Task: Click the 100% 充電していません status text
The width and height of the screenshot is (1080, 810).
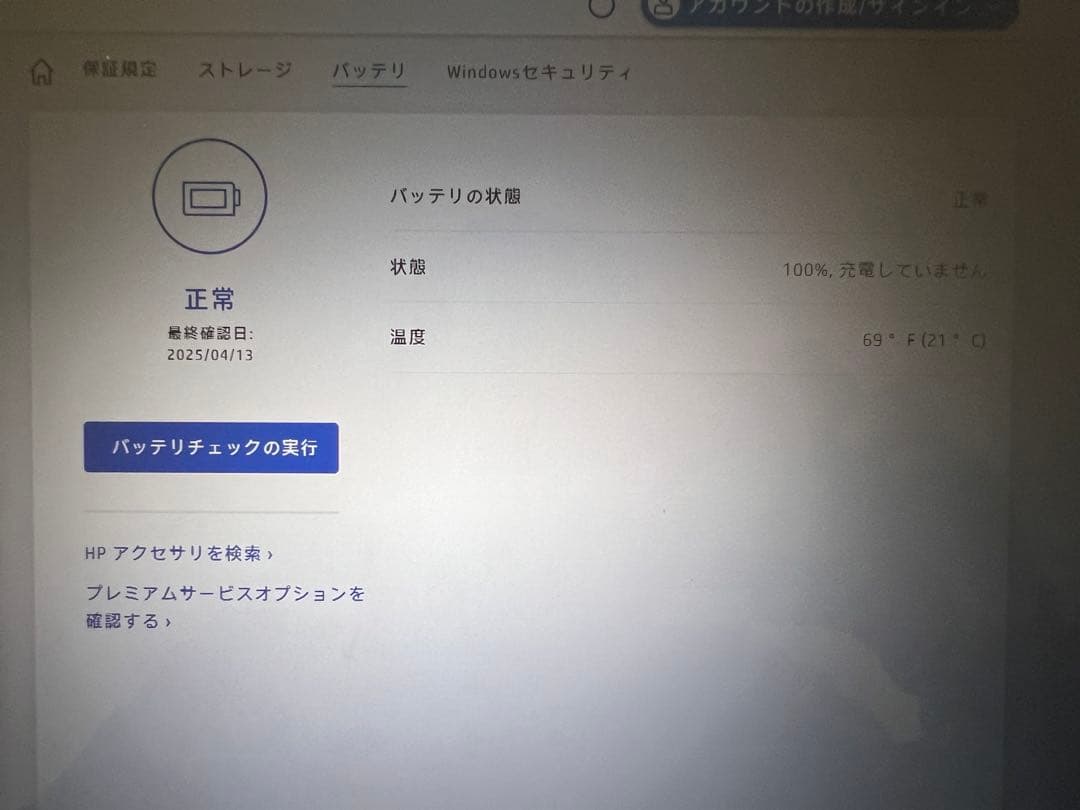Action: [884, 268]
